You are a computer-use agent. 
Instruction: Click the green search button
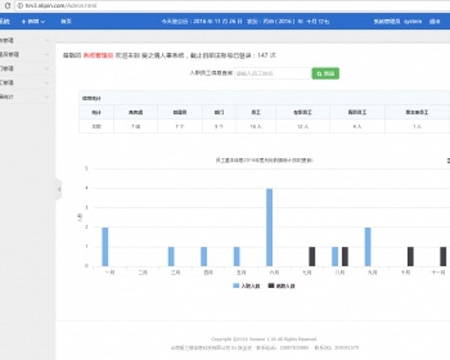325,73
